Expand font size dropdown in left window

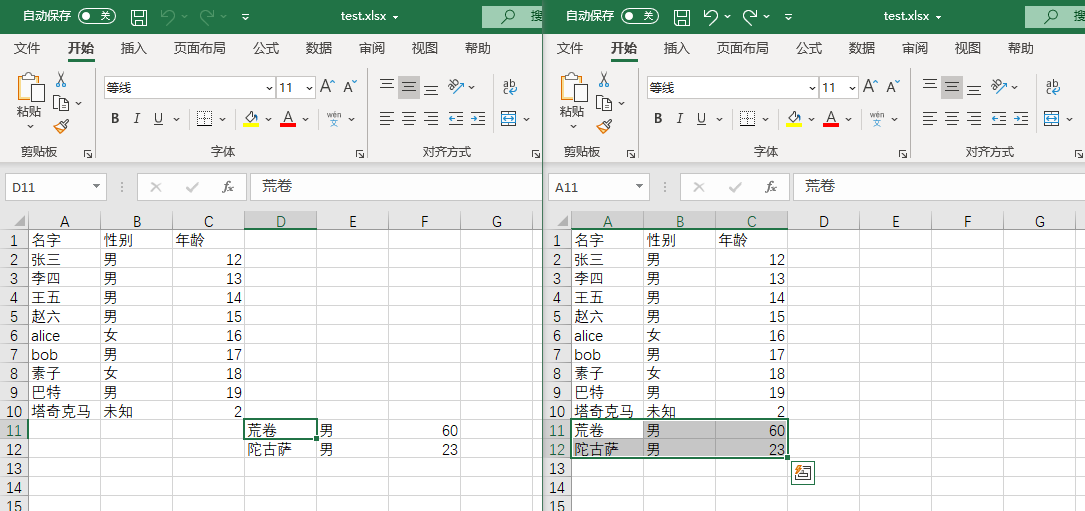tap(309, 88)
